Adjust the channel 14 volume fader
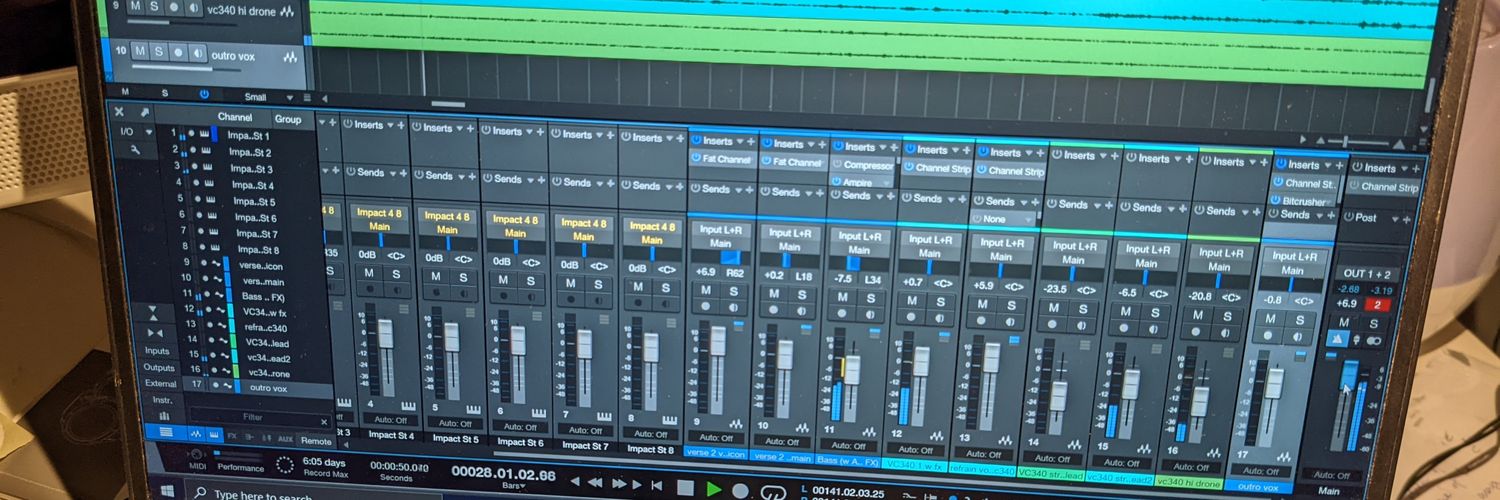Image resolution: width=1500 pixels, height=500 pixels. tap(1059, 395)
